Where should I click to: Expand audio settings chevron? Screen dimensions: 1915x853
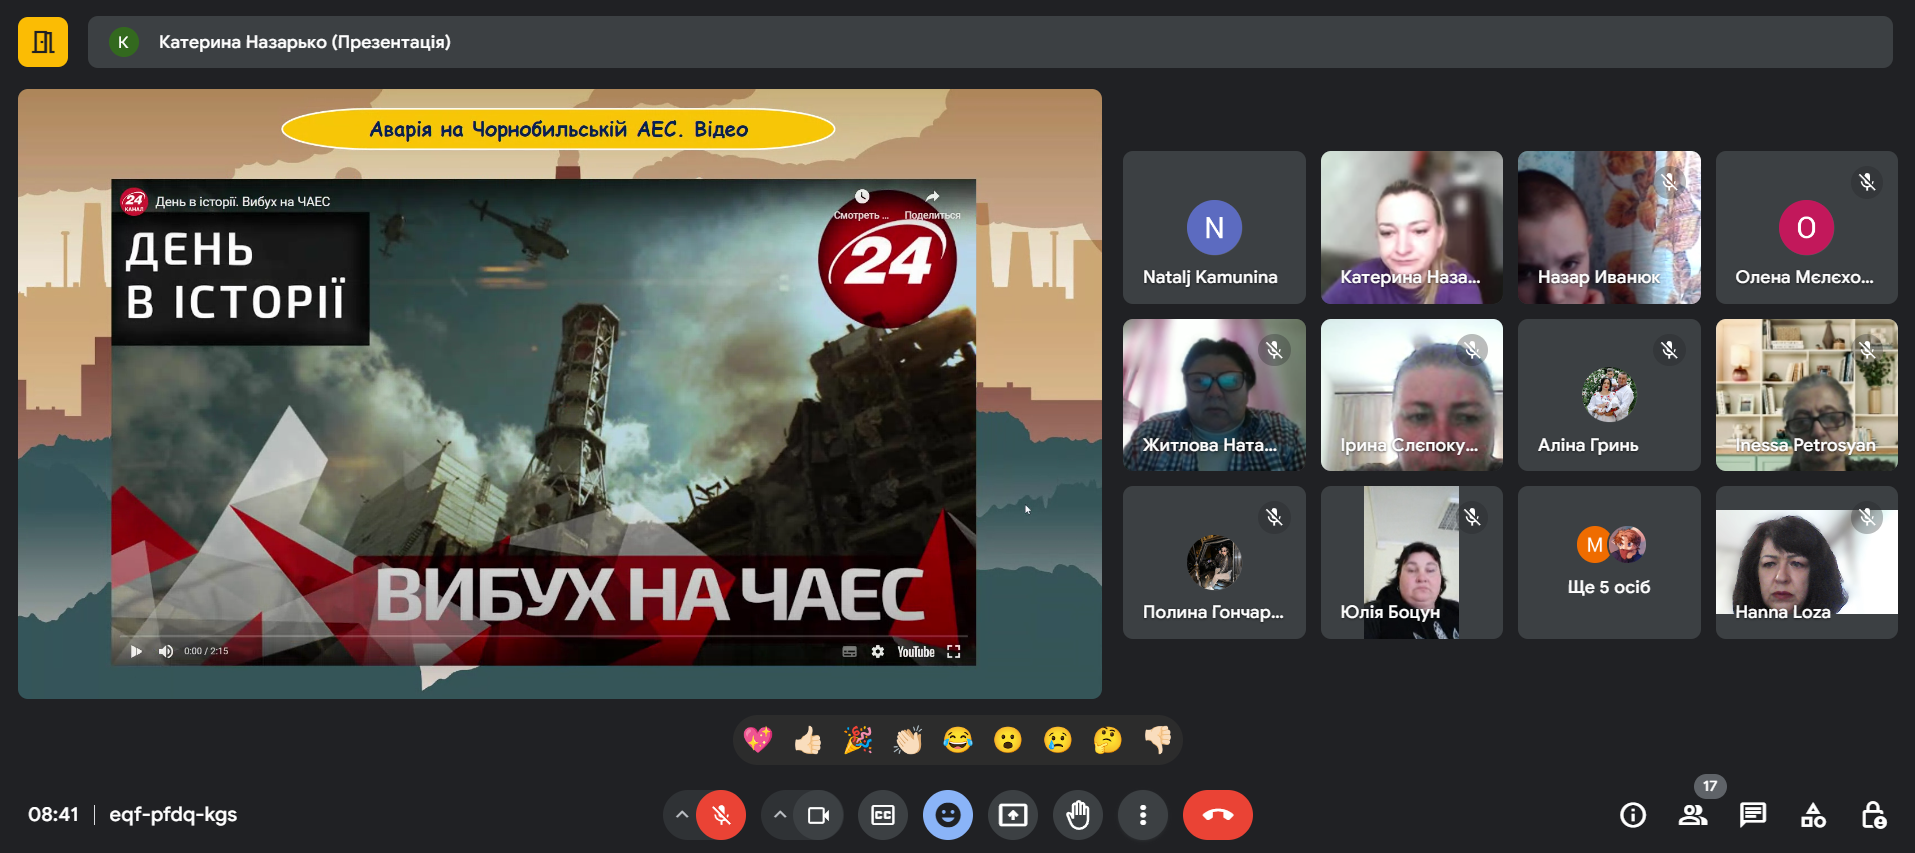[x=681, y=815]
